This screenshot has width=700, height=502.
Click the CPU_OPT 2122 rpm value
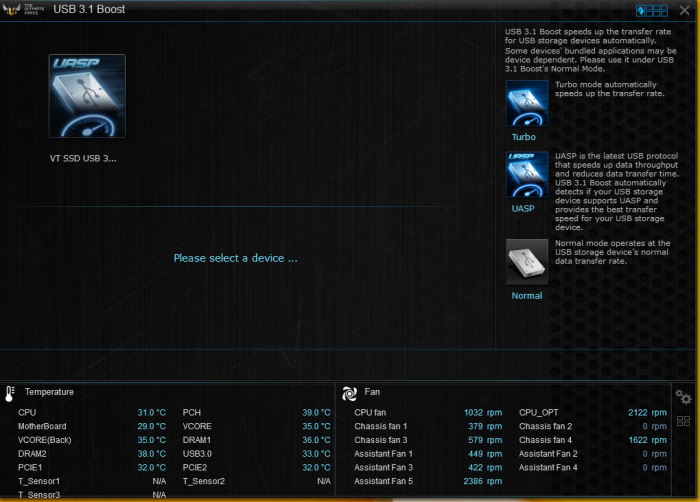click(x=647, y=413)
